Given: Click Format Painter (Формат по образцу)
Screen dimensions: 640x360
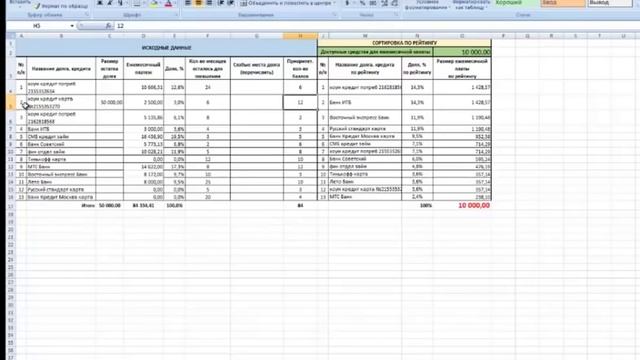Looking at the screenshot, I should (x=61, y=6).
